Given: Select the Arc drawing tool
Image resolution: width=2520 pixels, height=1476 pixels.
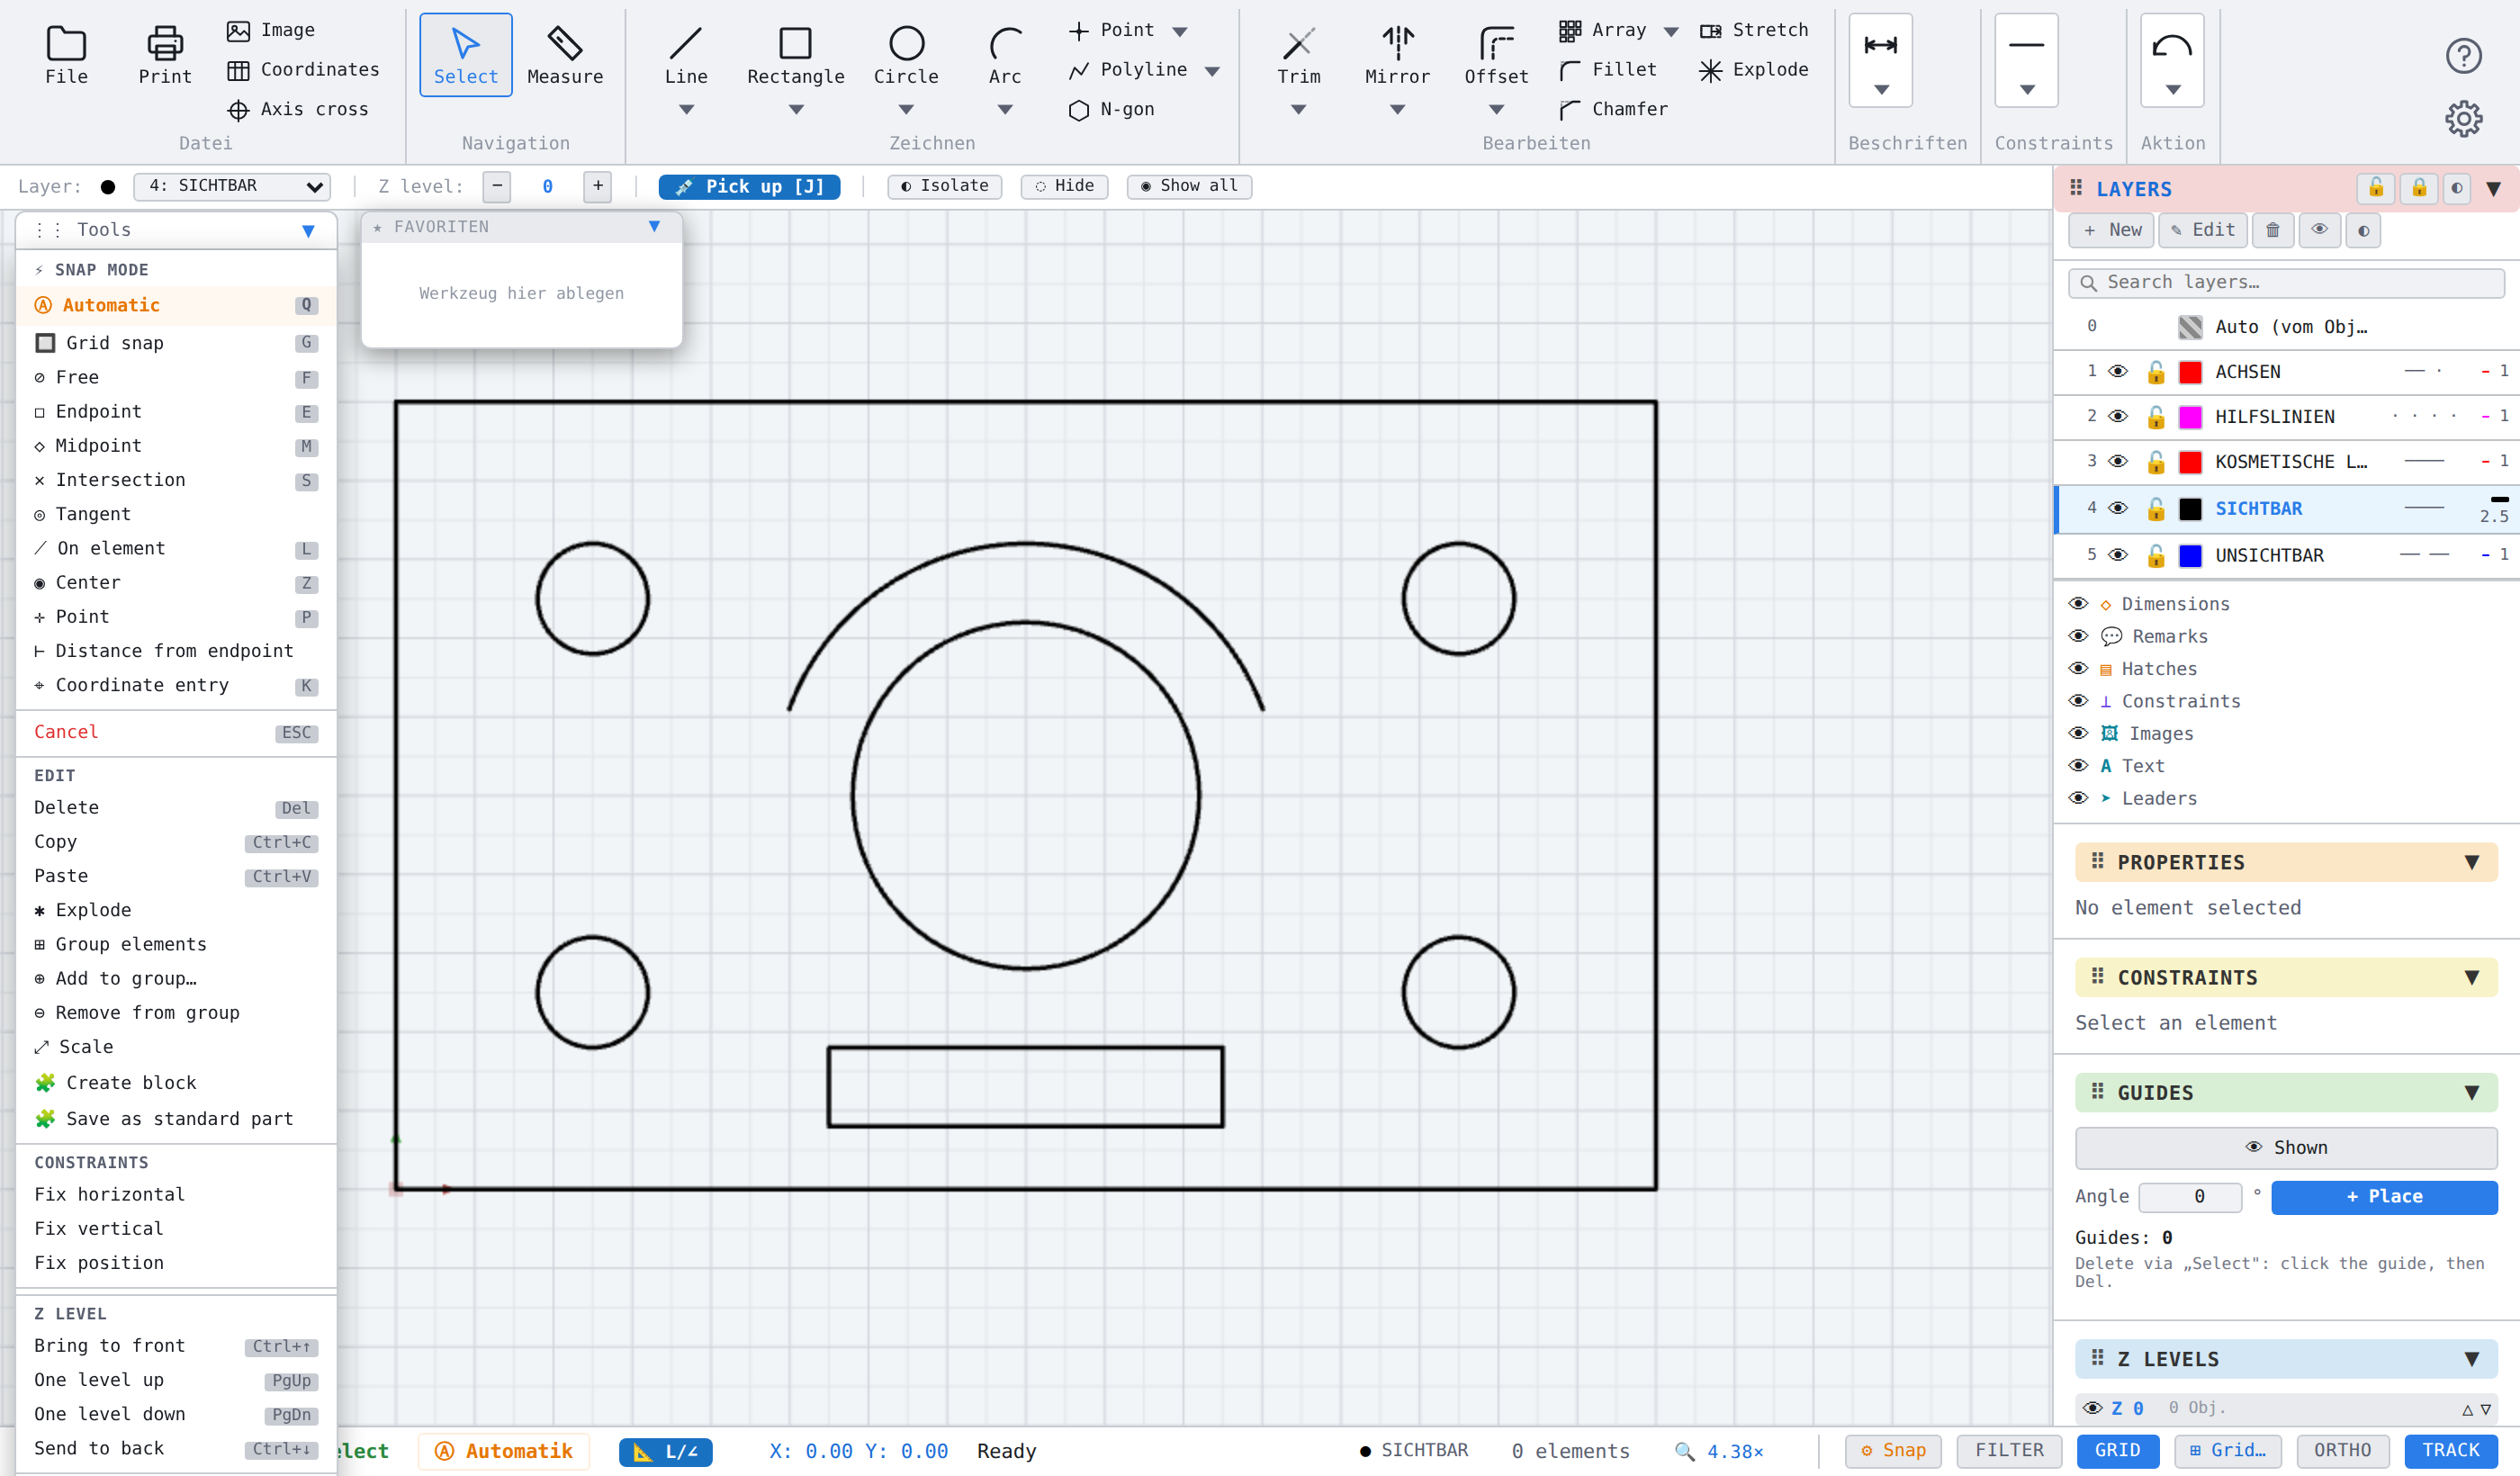Looking at the screenshot, I should (1005, 55).
